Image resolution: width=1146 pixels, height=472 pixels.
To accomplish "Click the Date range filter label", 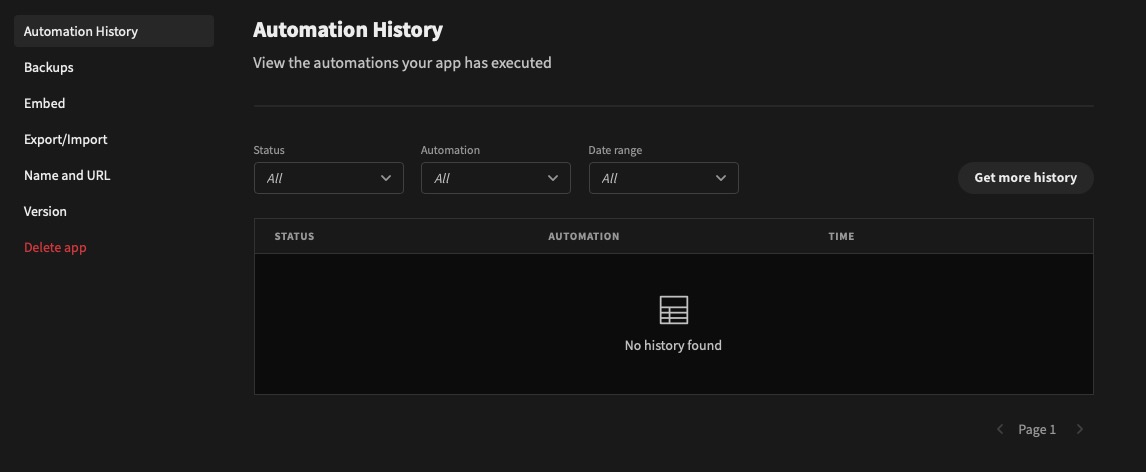I will click(615, 150).
